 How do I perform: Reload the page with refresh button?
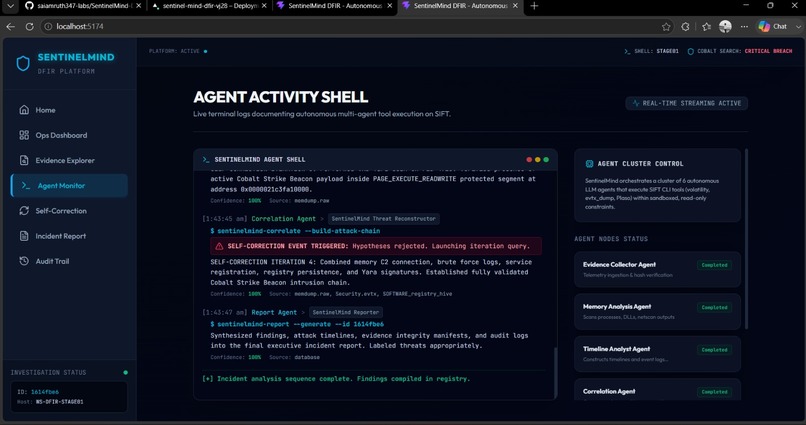click(29, 26)
